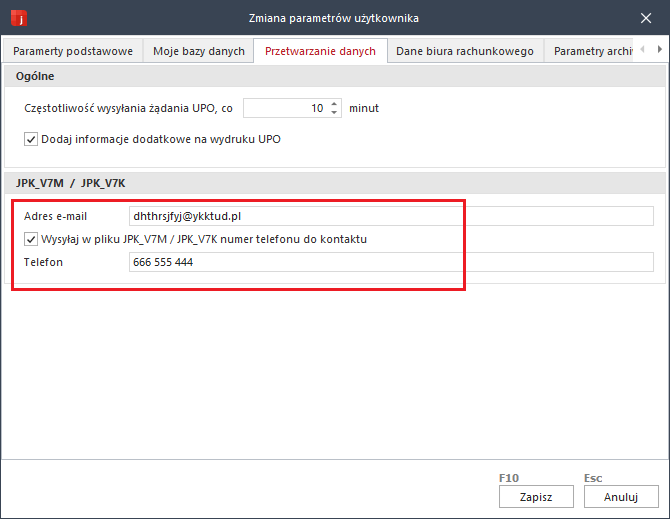The image size is (670, 519).
Task: Click into the Telefon input field
Action: [x=391, y=262]
